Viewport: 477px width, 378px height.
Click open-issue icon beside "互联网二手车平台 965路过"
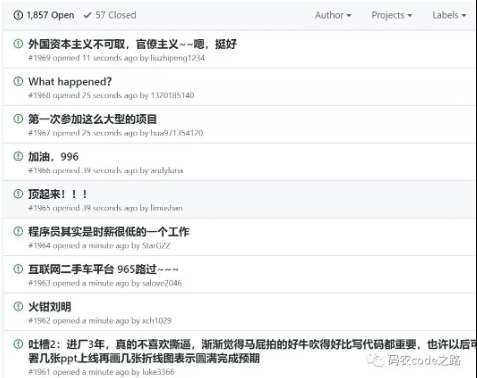[18, 269]
